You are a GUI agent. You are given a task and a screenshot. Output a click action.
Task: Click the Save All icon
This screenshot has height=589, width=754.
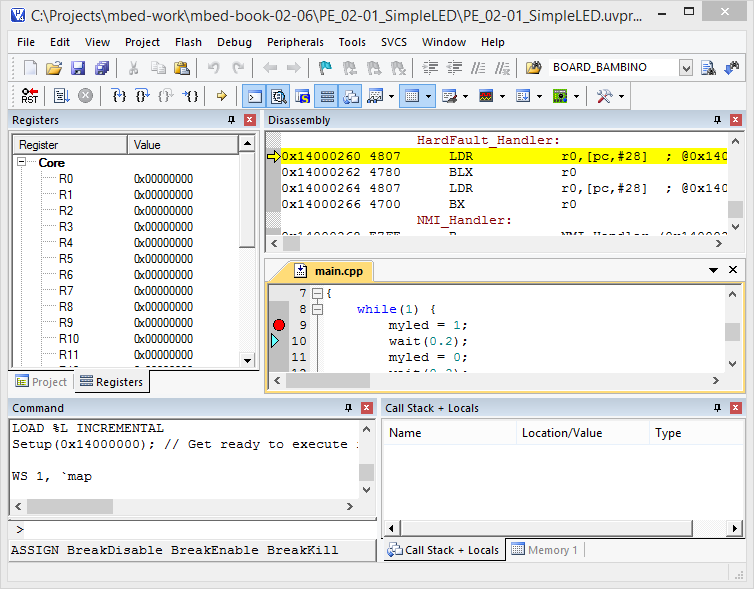102,68
